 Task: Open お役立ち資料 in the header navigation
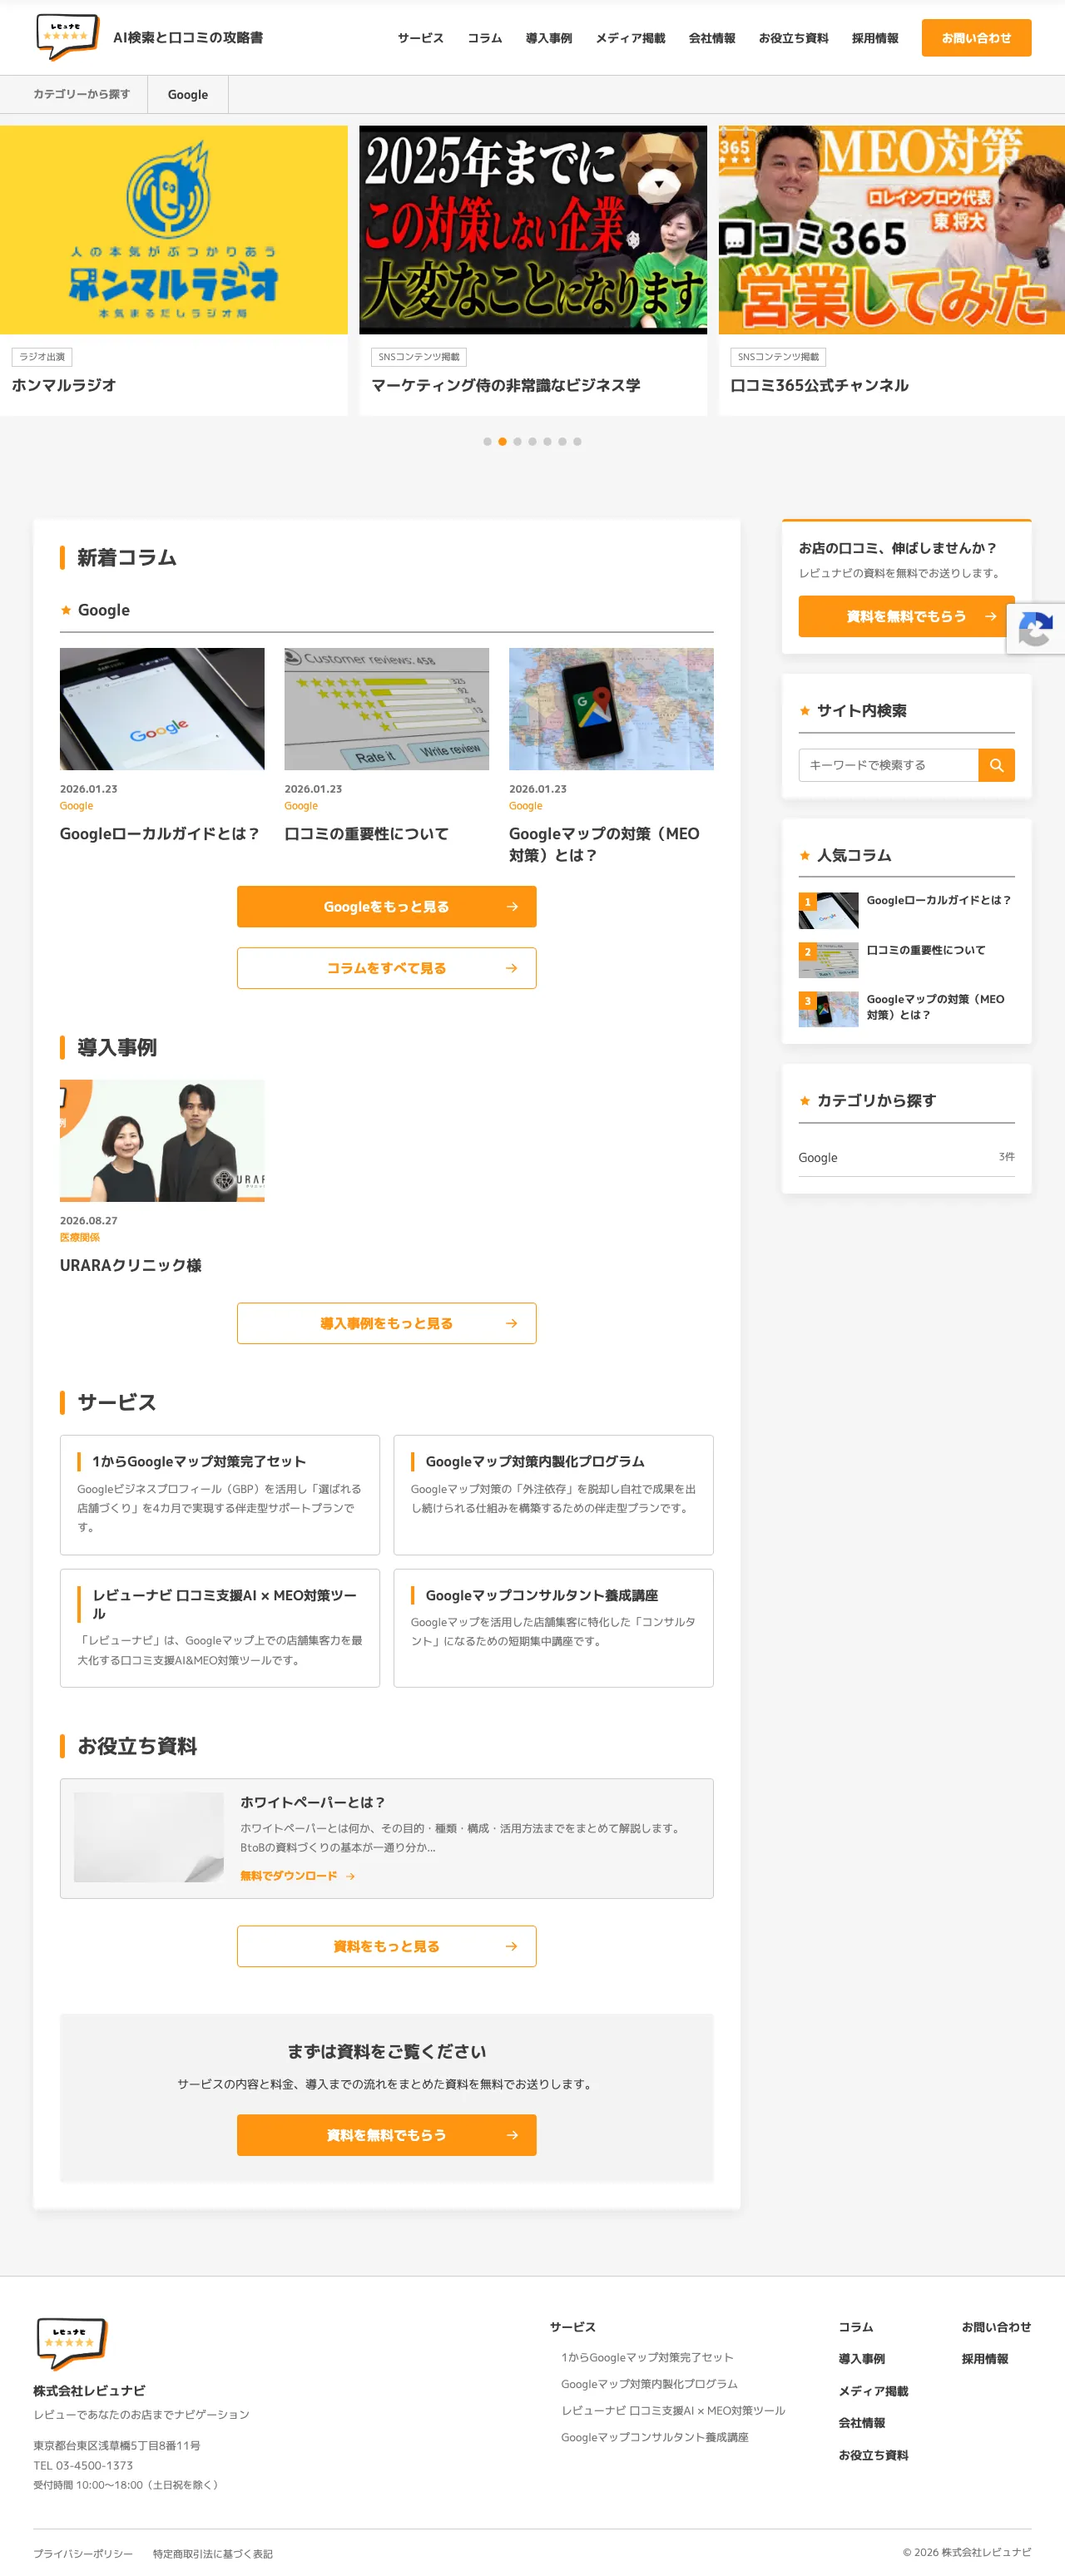click(x=793, y=38)
